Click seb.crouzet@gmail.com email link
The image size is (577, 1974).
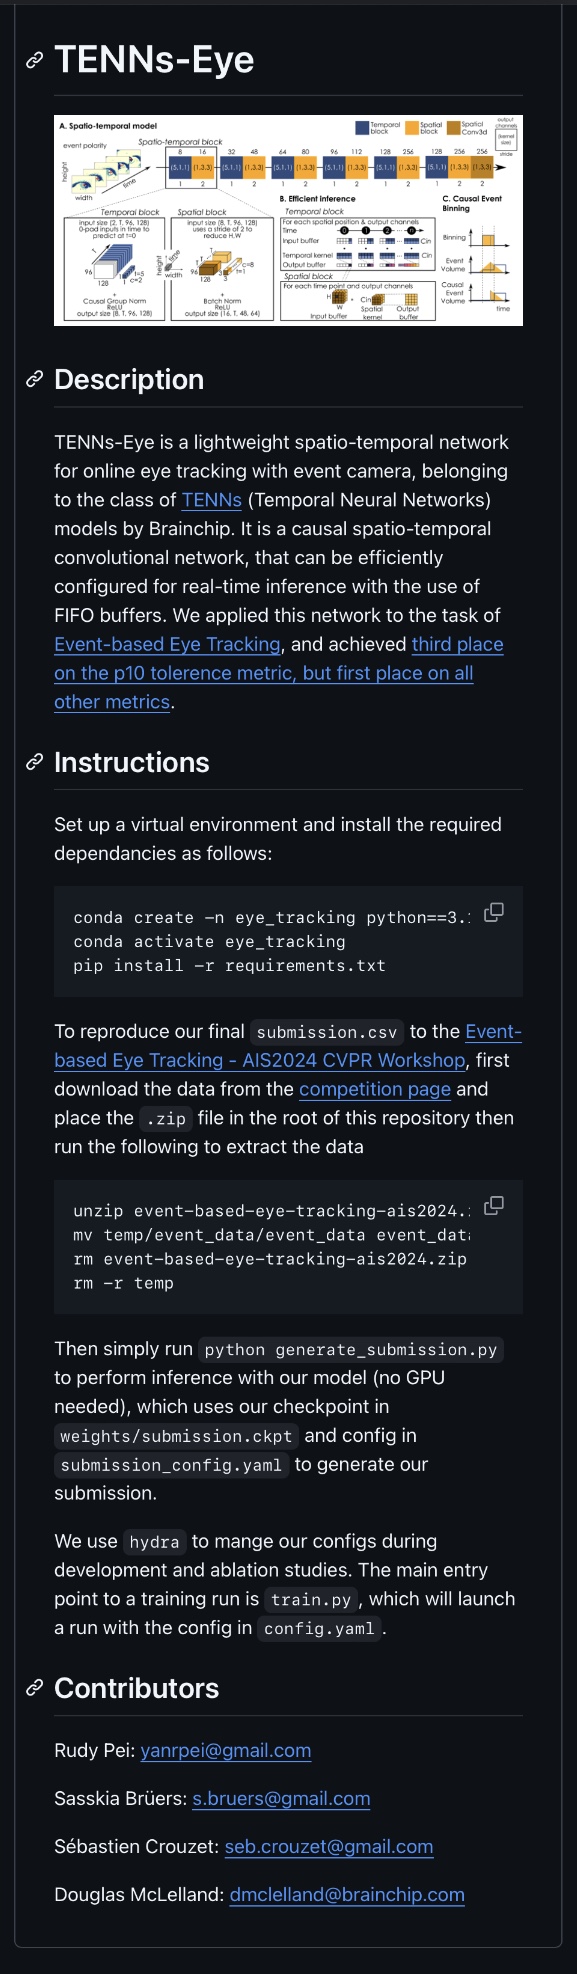329,1847
